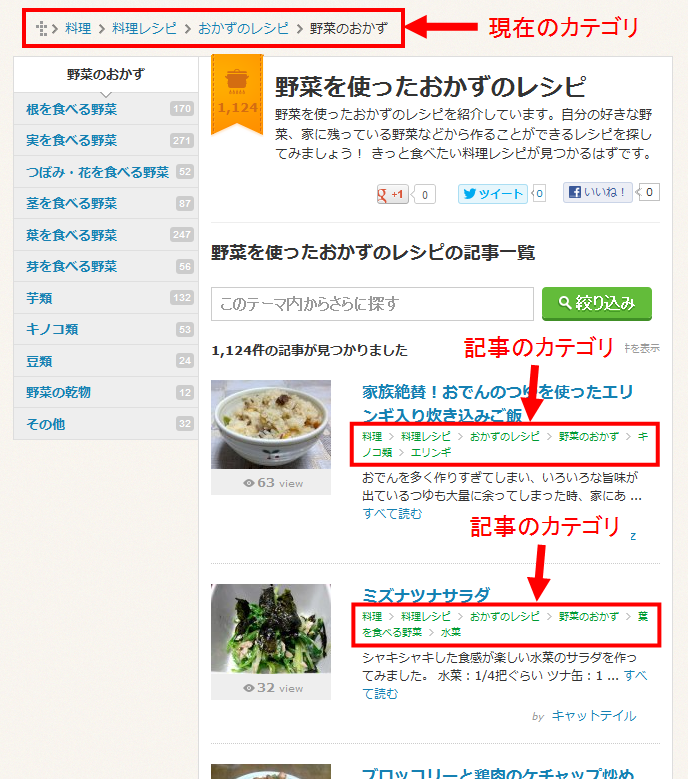Click the rice bowl recipe thumbnail

coord(271,425)
